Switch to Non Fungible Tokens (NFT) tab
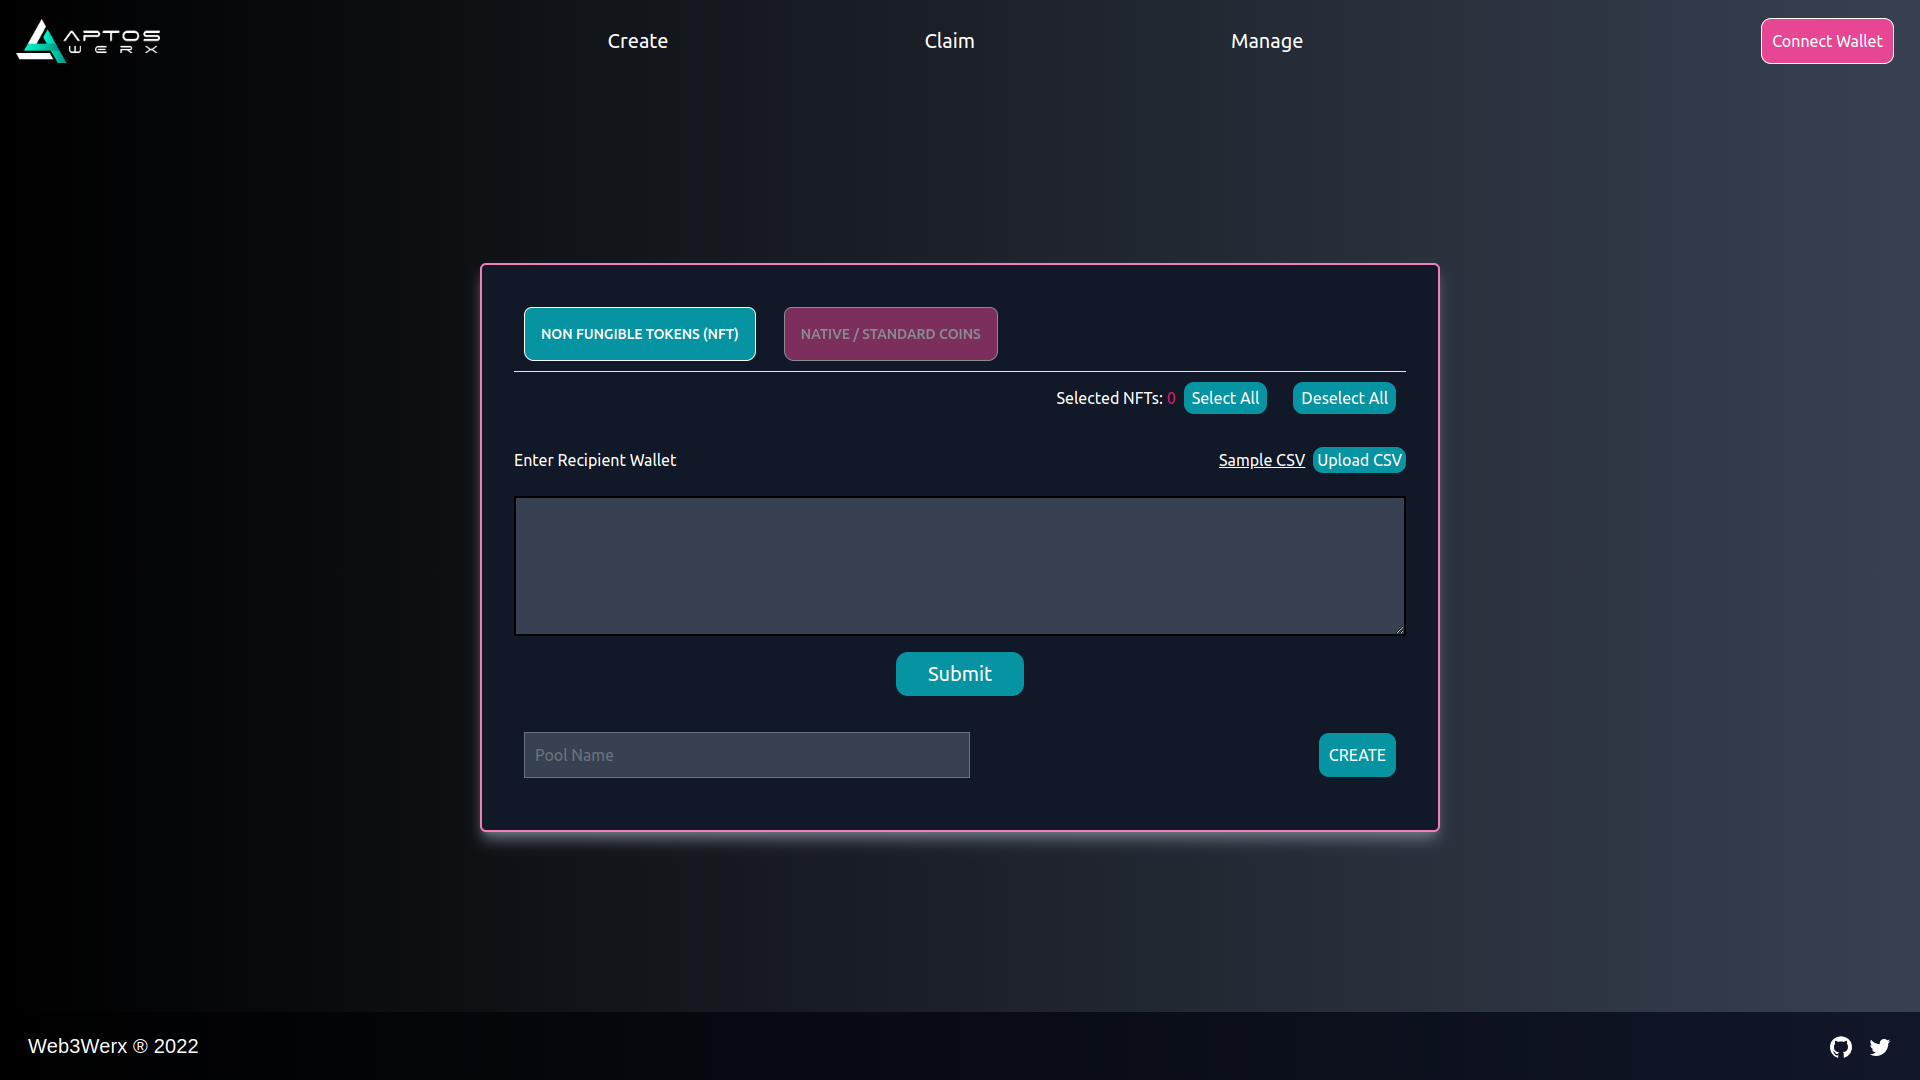This screenshot has height=1080, width=1920. click(639, 333)
